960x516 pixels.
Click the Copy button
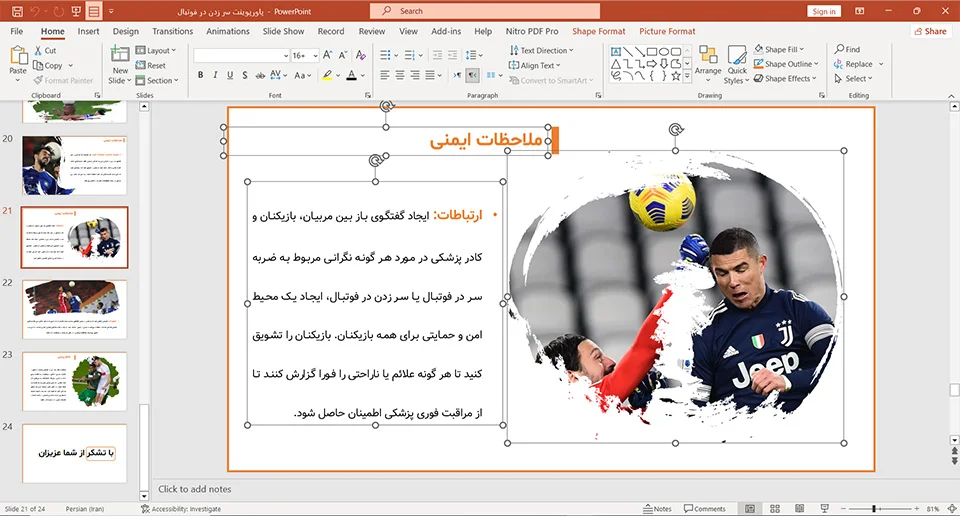[48, 65]
